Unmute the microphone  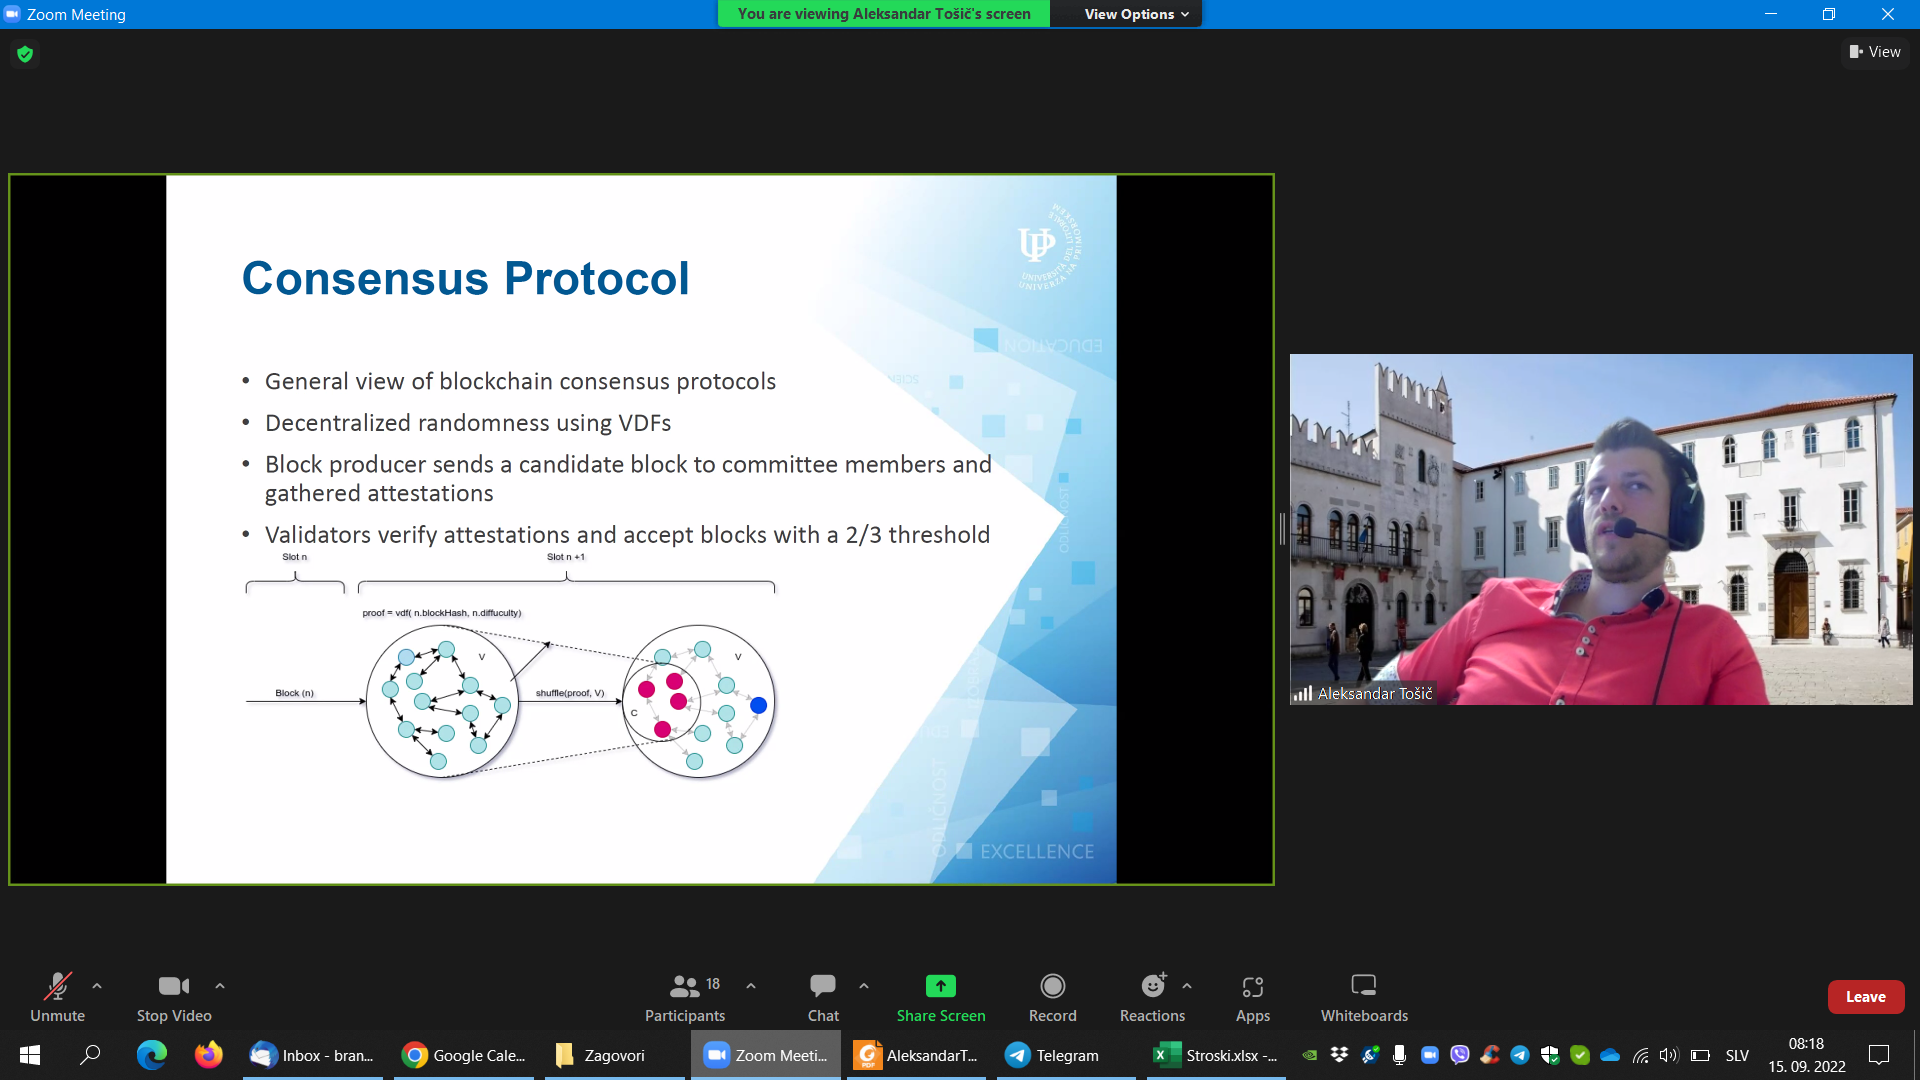point(57,997)
